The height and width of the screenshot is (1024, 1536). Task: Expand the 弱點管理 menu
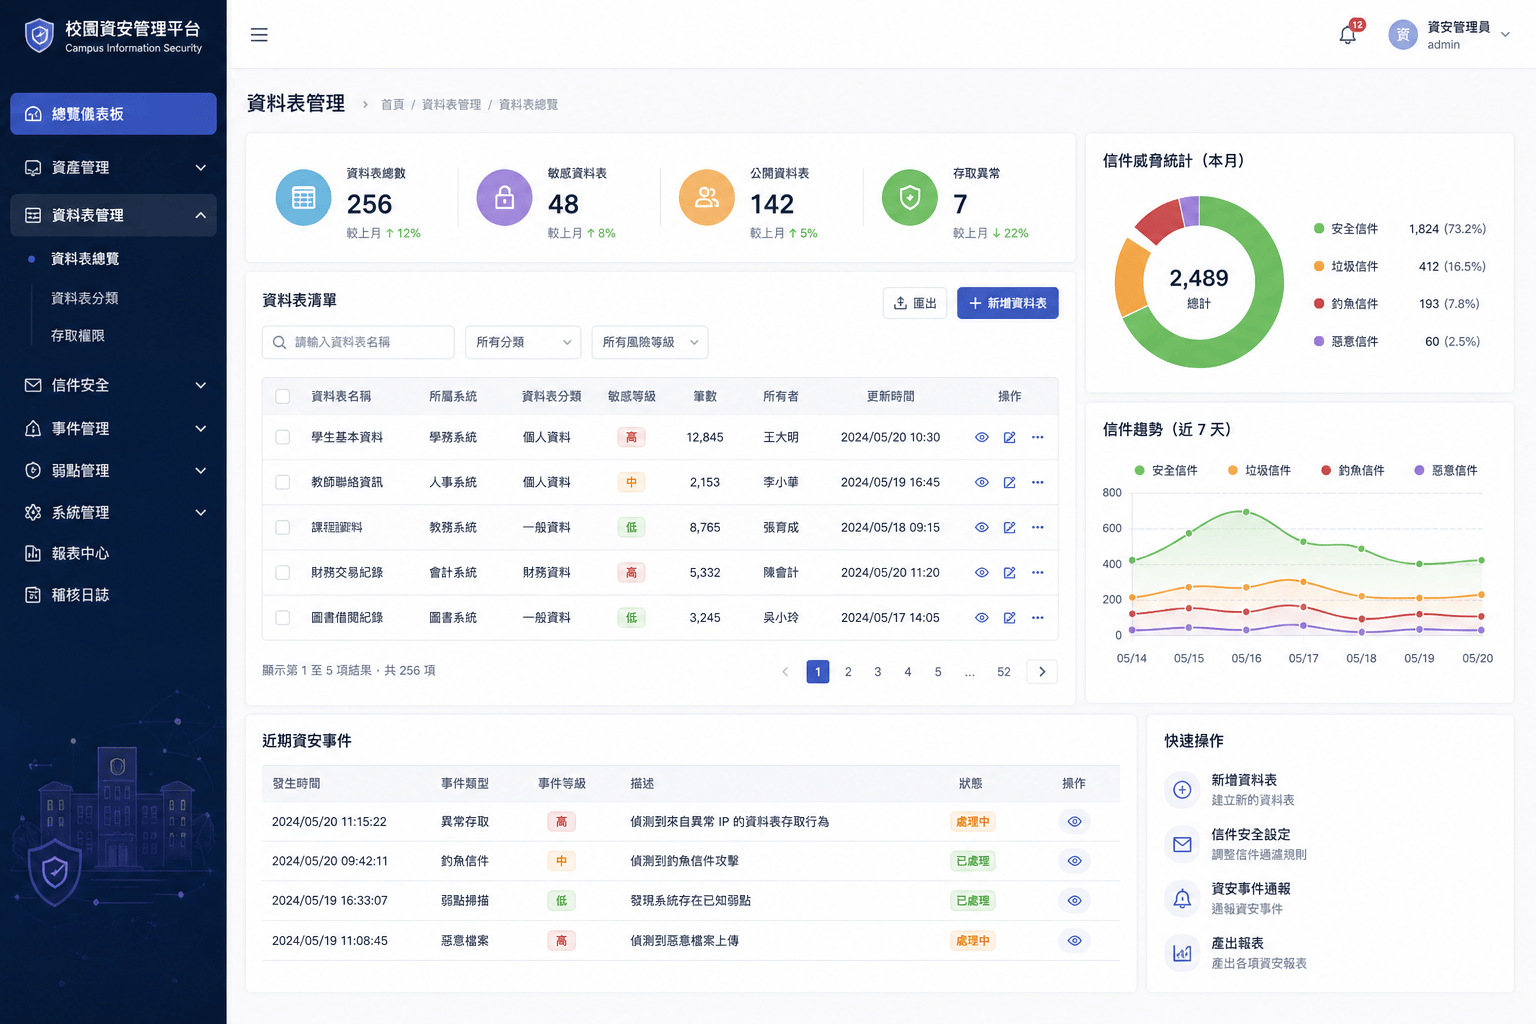pyautogui.click(x=113, y=470)
